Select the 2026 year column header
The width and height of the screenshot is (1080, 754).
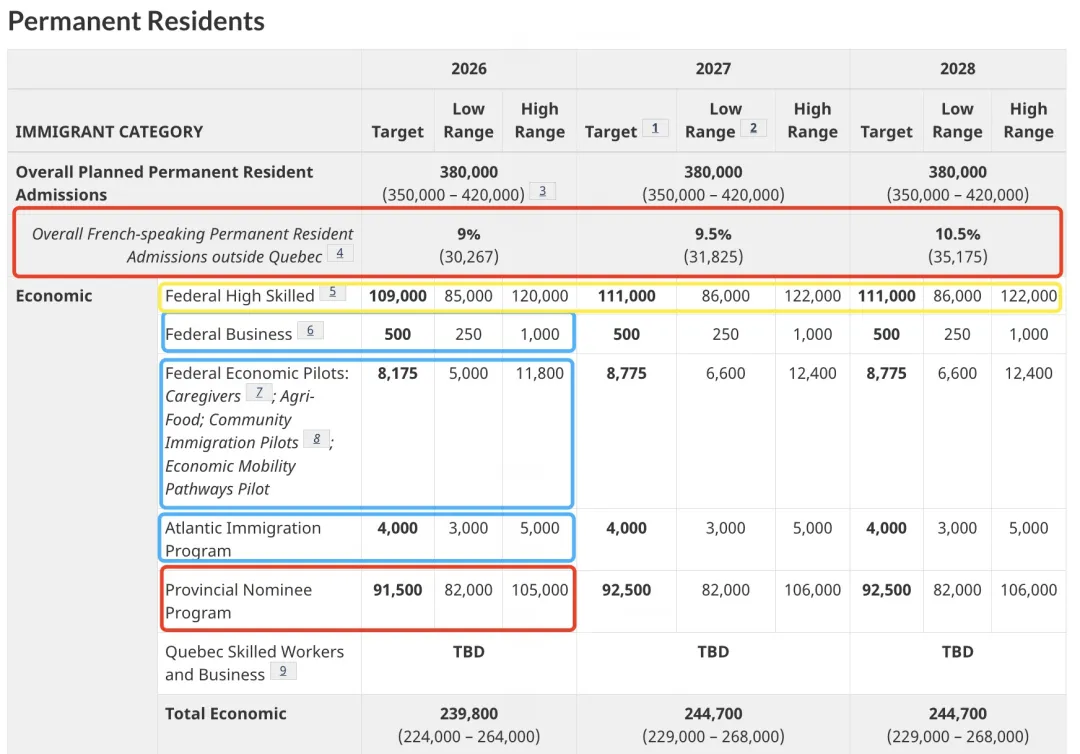[x=468, y=69]
